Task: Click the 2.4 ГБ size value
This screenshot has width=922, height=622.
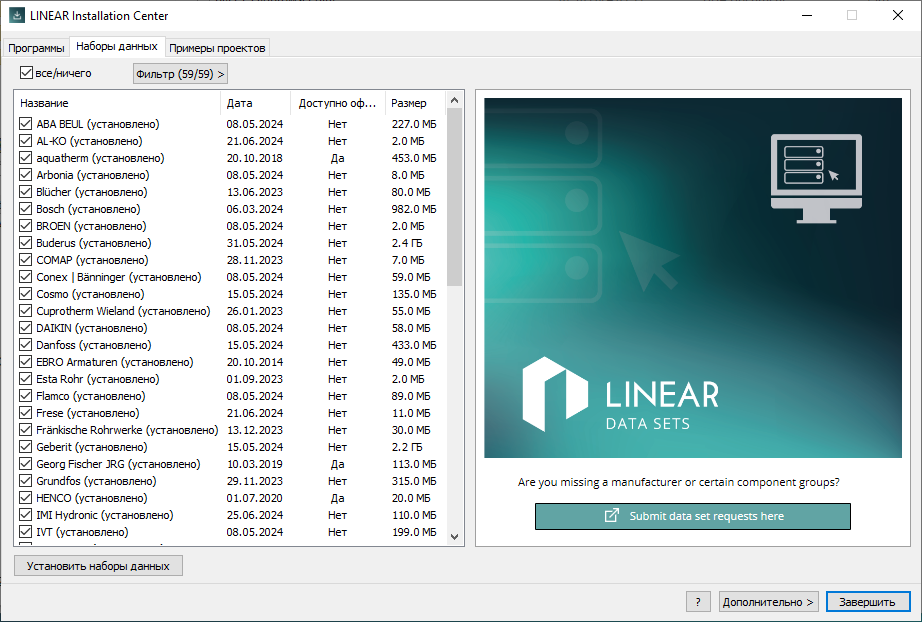Action: 407,243
